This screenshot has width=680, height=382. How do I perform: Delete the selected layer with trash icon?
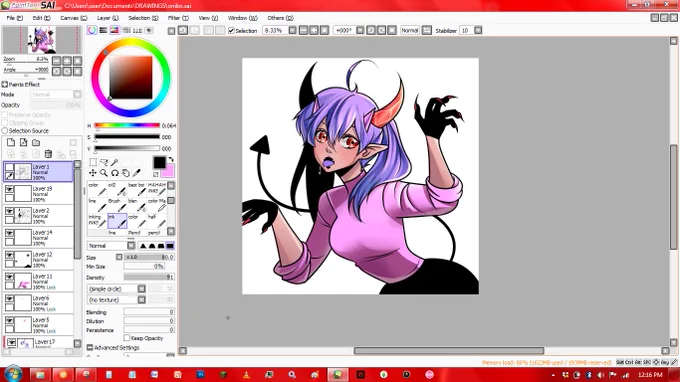coord(48,153)
